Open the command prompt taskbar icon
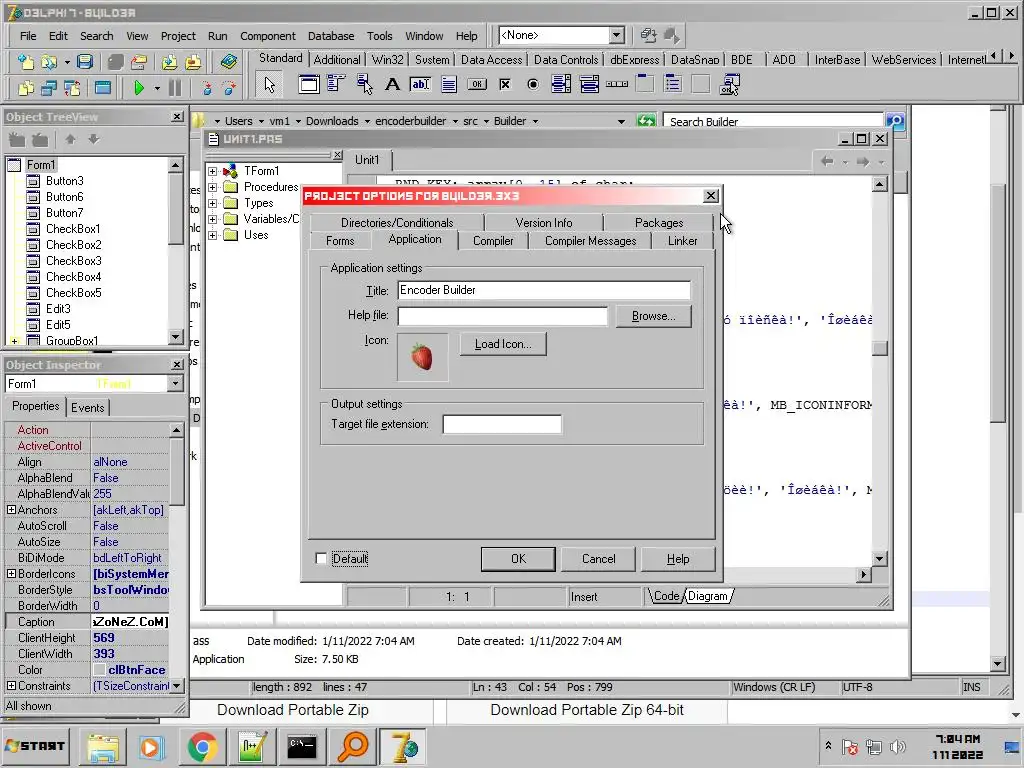1024x768 pixels. coord(302,747)
